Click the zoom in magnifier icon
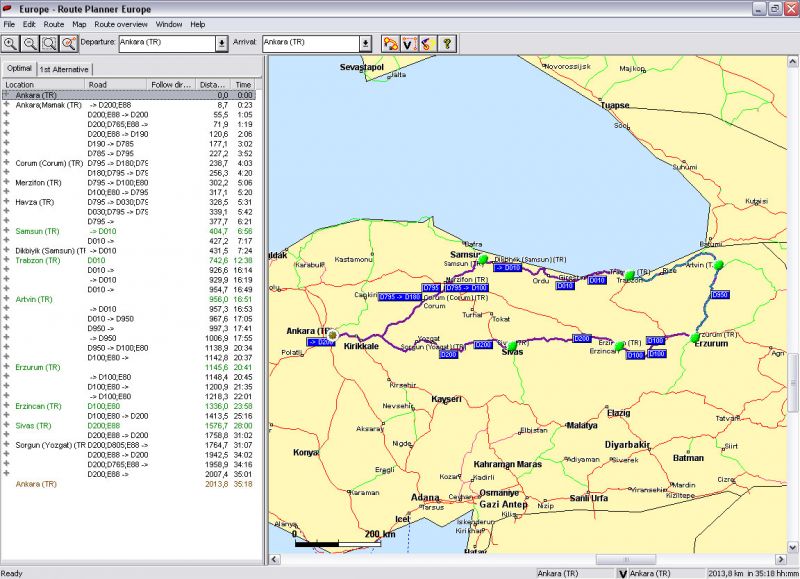Screen dimensions: 800x579 click(11, 43)
